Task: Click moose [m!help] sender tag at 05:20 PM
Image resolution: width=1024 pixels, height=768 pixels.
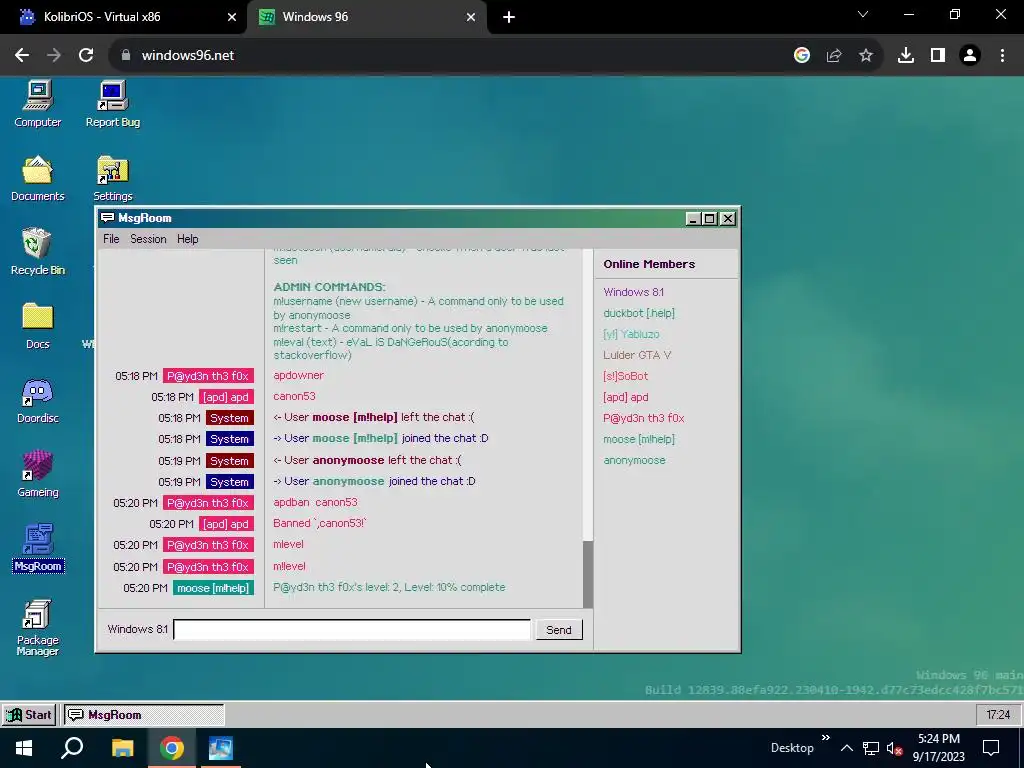Action: pos(214,588)
